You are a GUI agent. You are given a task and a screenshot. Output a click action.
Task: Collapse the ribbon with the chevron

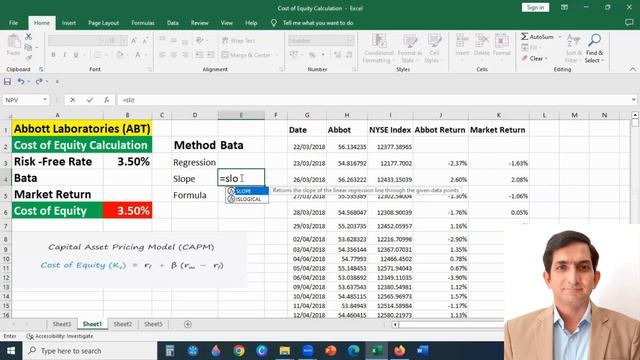click(632, 69)
